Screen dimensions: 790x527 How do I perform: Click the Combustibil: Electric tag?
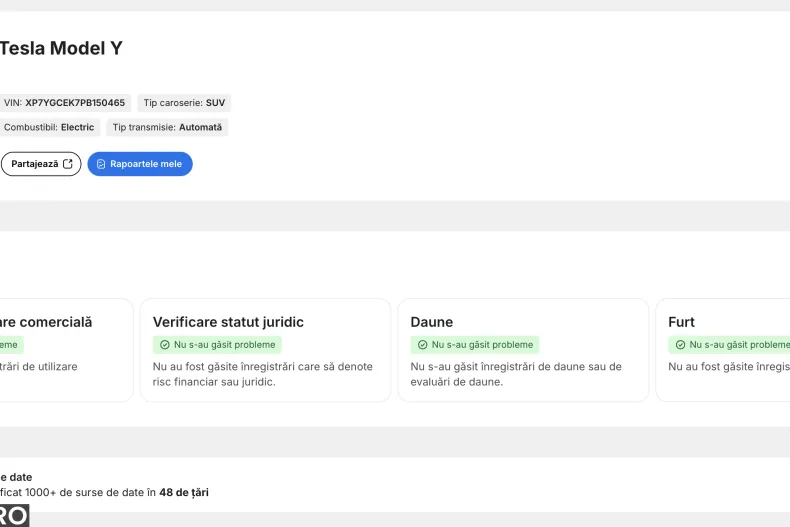point(49,127)
